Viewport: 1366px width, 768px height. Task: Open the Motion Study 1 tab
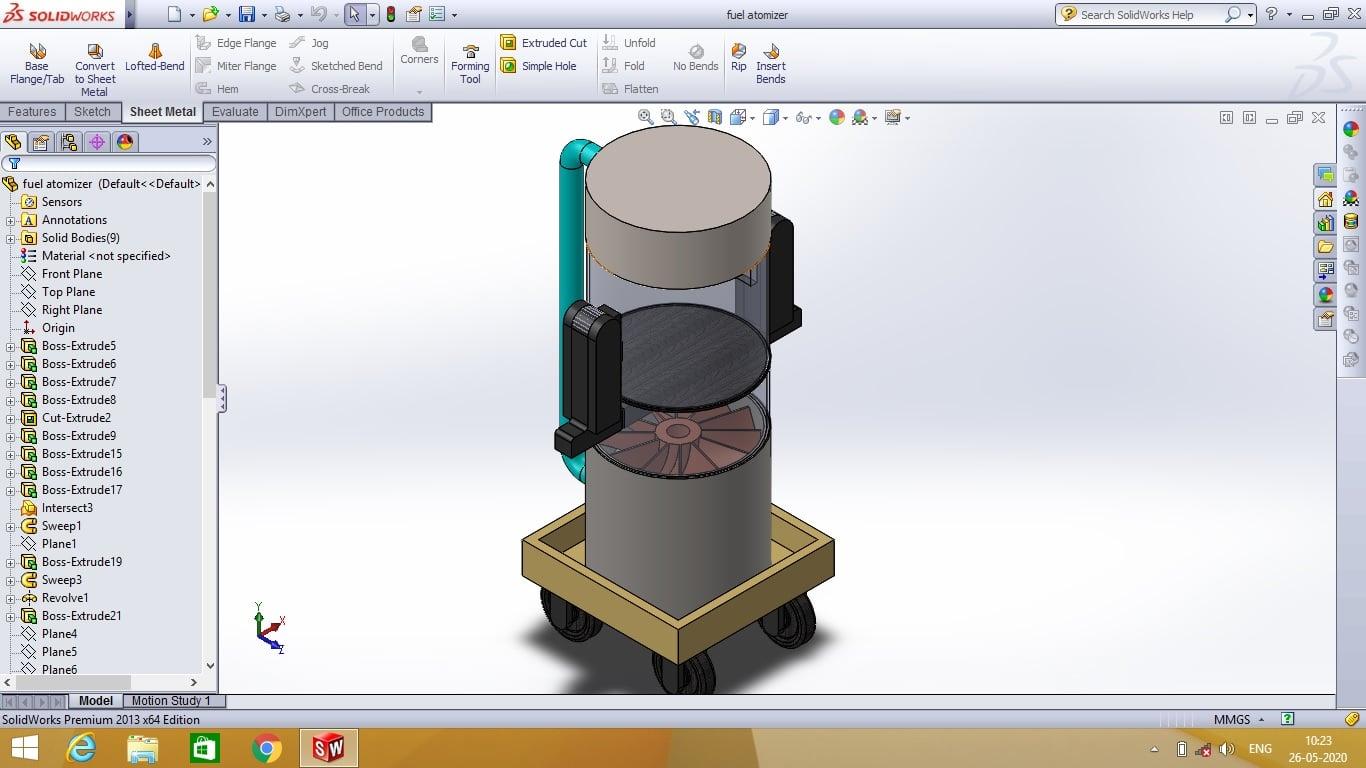(173, 701)
